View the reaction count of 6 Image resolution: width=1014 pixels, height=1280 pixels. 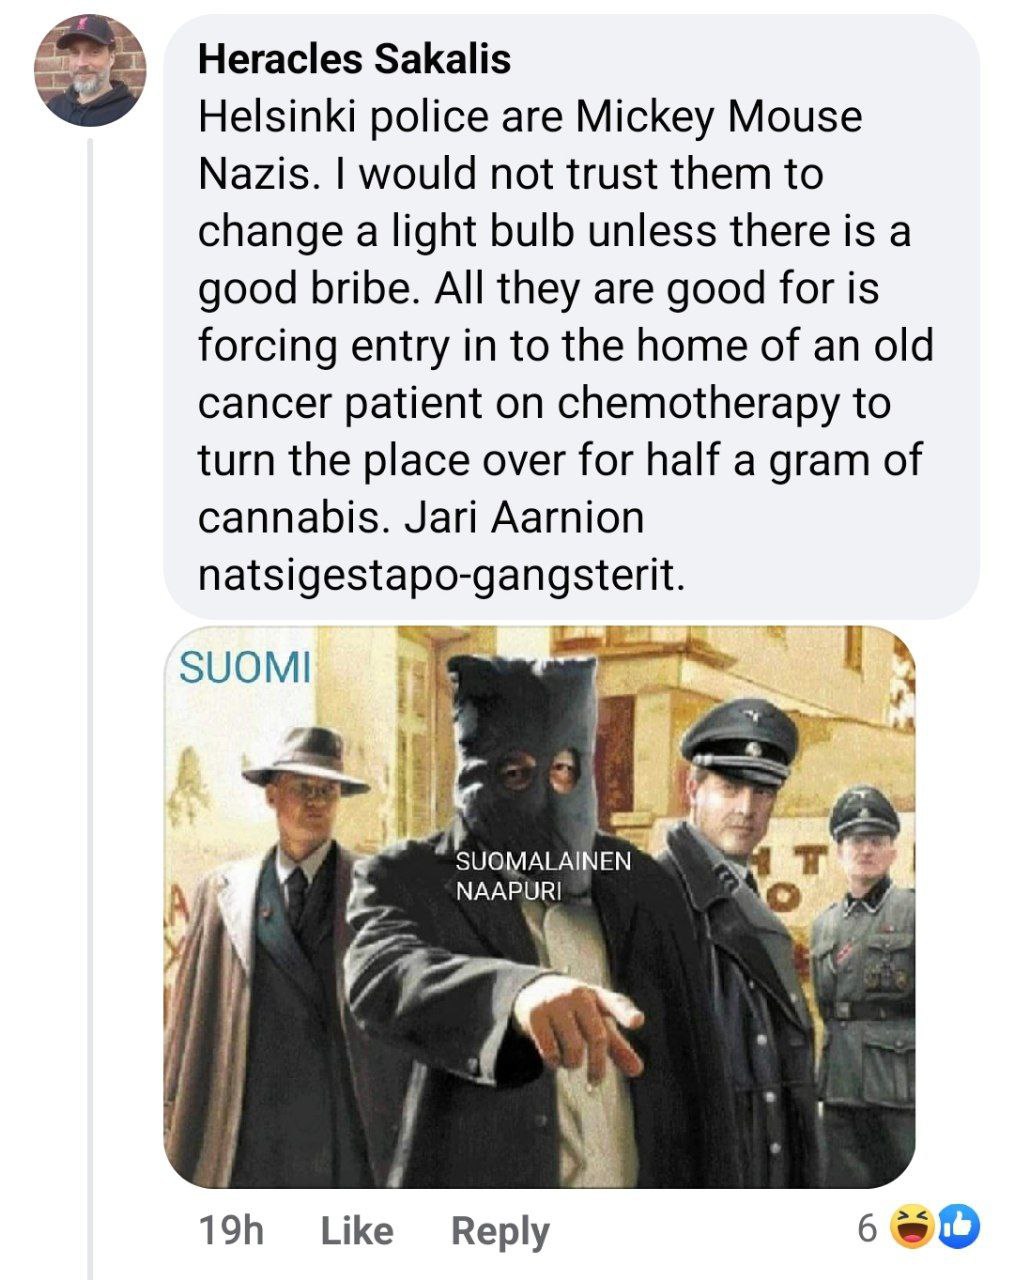(x=868, y=1229)
